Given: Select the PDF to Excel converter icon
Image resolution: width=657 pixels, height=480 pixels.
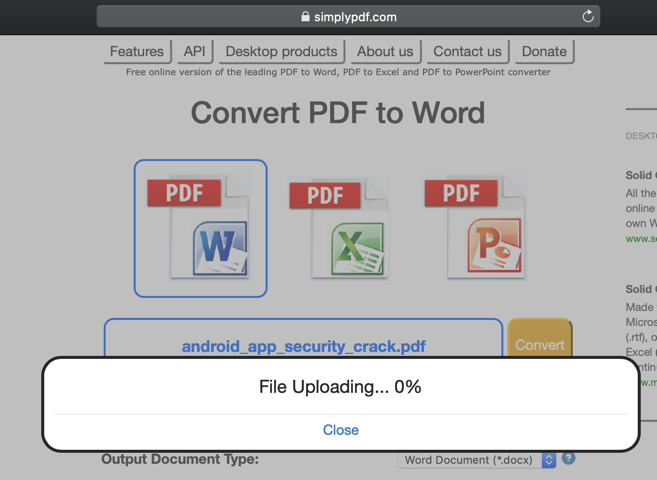Looking at the screenshot, I should tap(339, 228).
